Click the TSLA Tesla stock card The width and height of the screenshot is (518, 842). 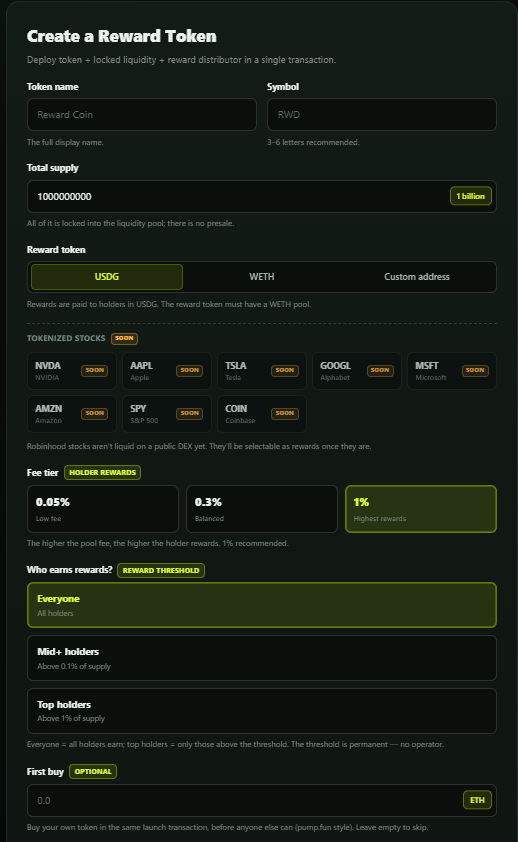pyautogui.click(x=262, y=371)
